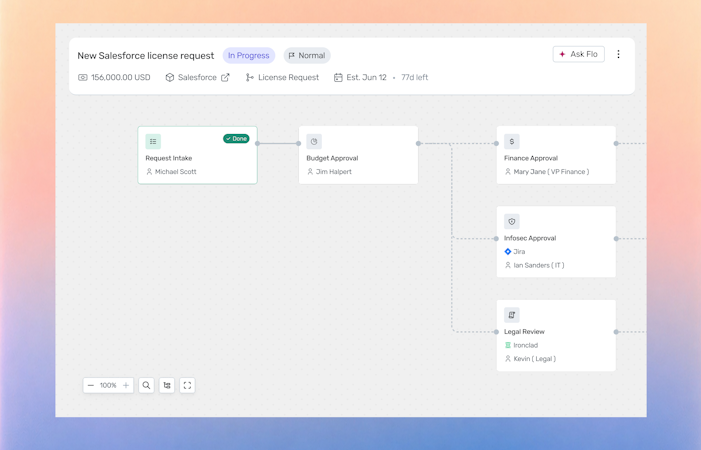Viewport: 701px width, 450px height.
Task: Select the Legal Review step title
Action: 524,332
